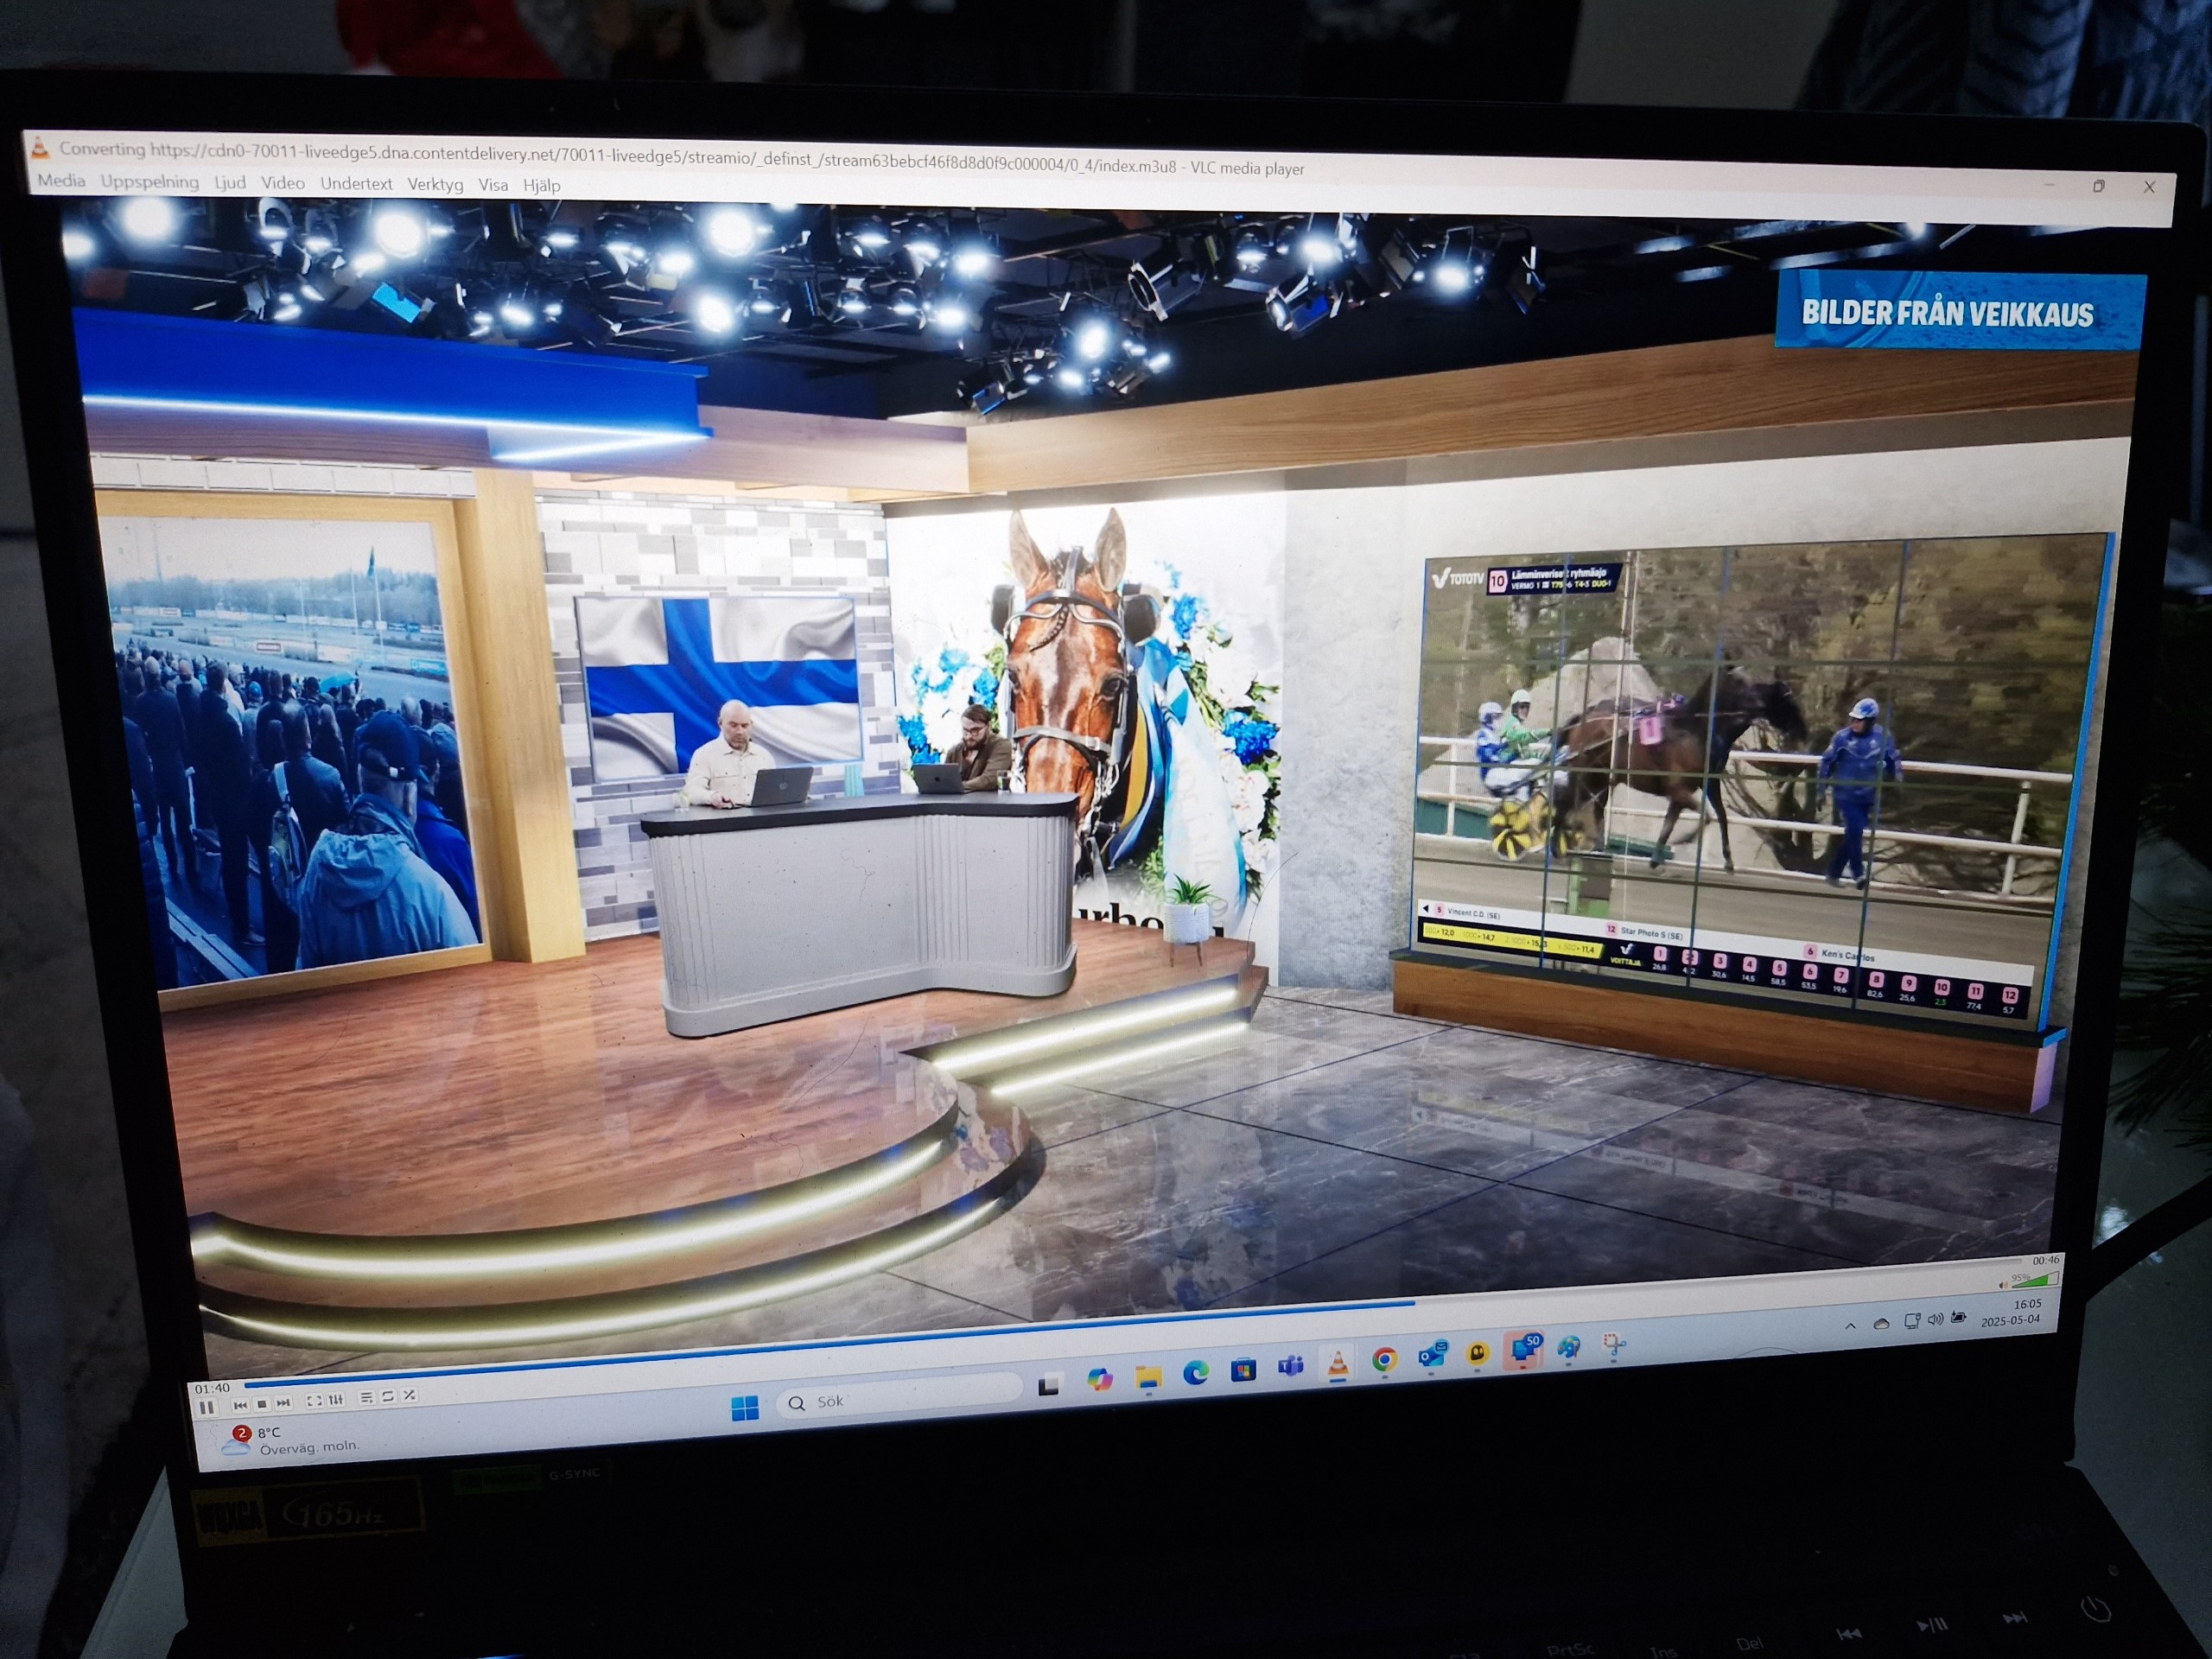Screen dimensions: 2212x1659
Task: Restore down the VLC window
Action: coord(2099,186)
